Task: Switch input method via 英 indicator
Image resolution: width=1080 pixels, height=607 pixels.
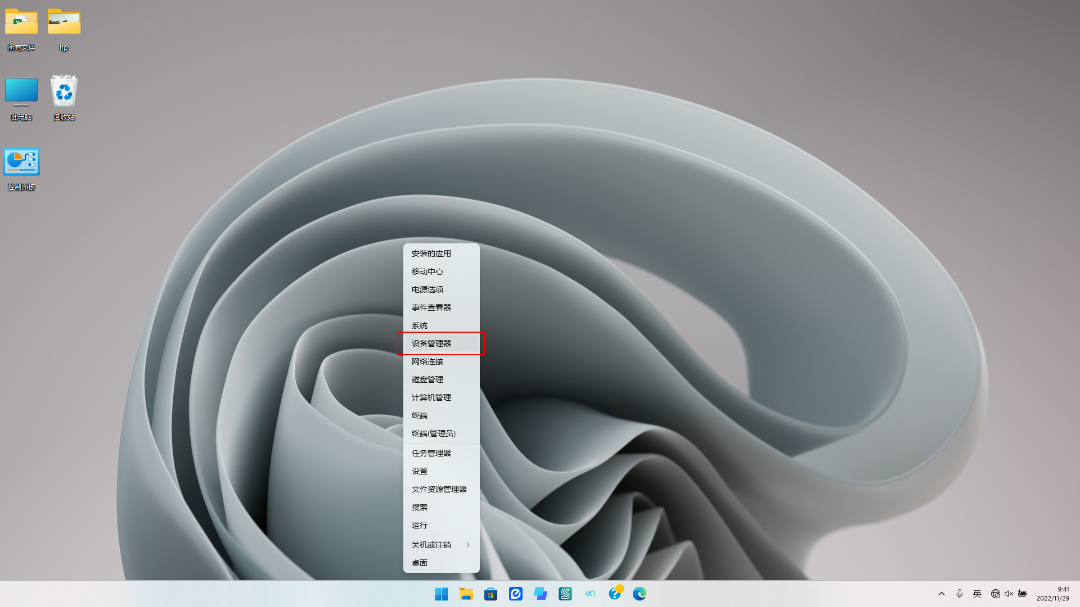Action: coord(977,594)
